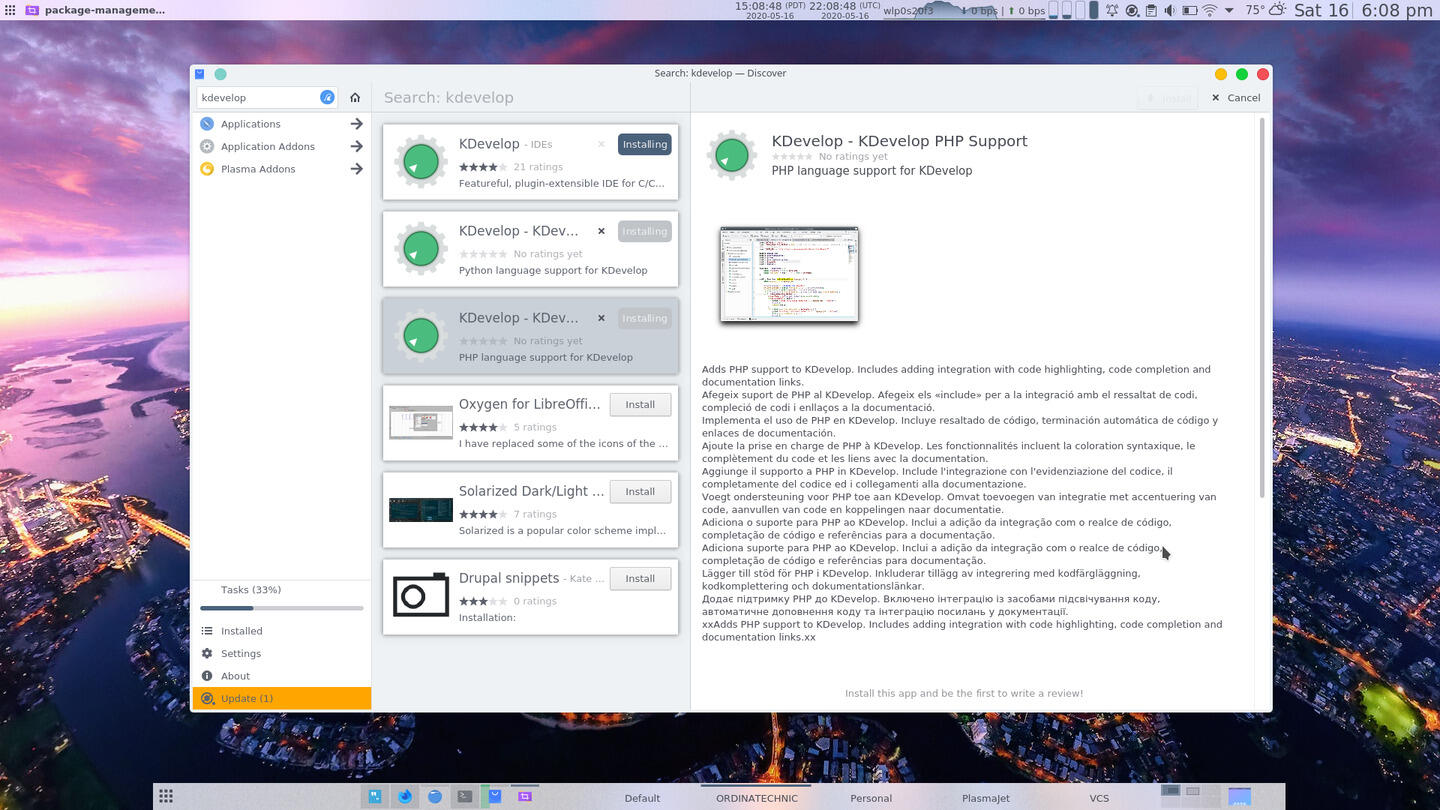This screenshot has height=810, width=1440.
Task: Click the KDevelop IDE gear logo
Action: 420,162
